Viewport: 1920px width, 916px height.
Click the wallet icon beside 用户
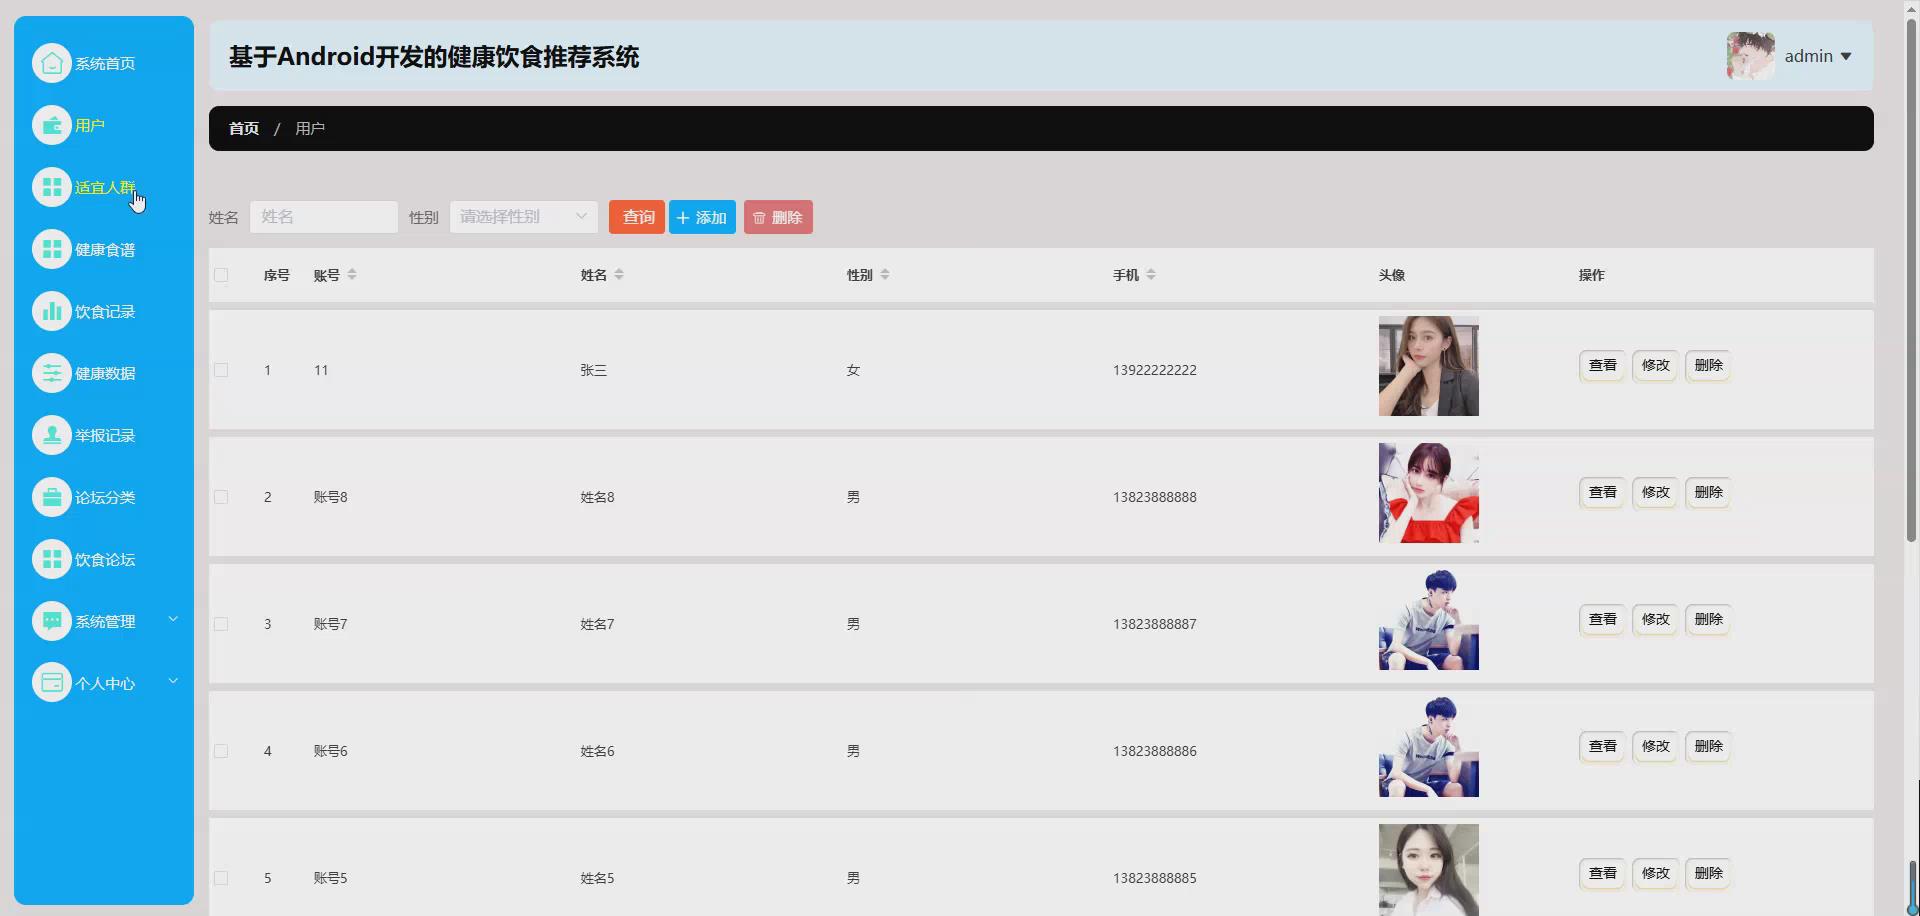coord(52,125)
